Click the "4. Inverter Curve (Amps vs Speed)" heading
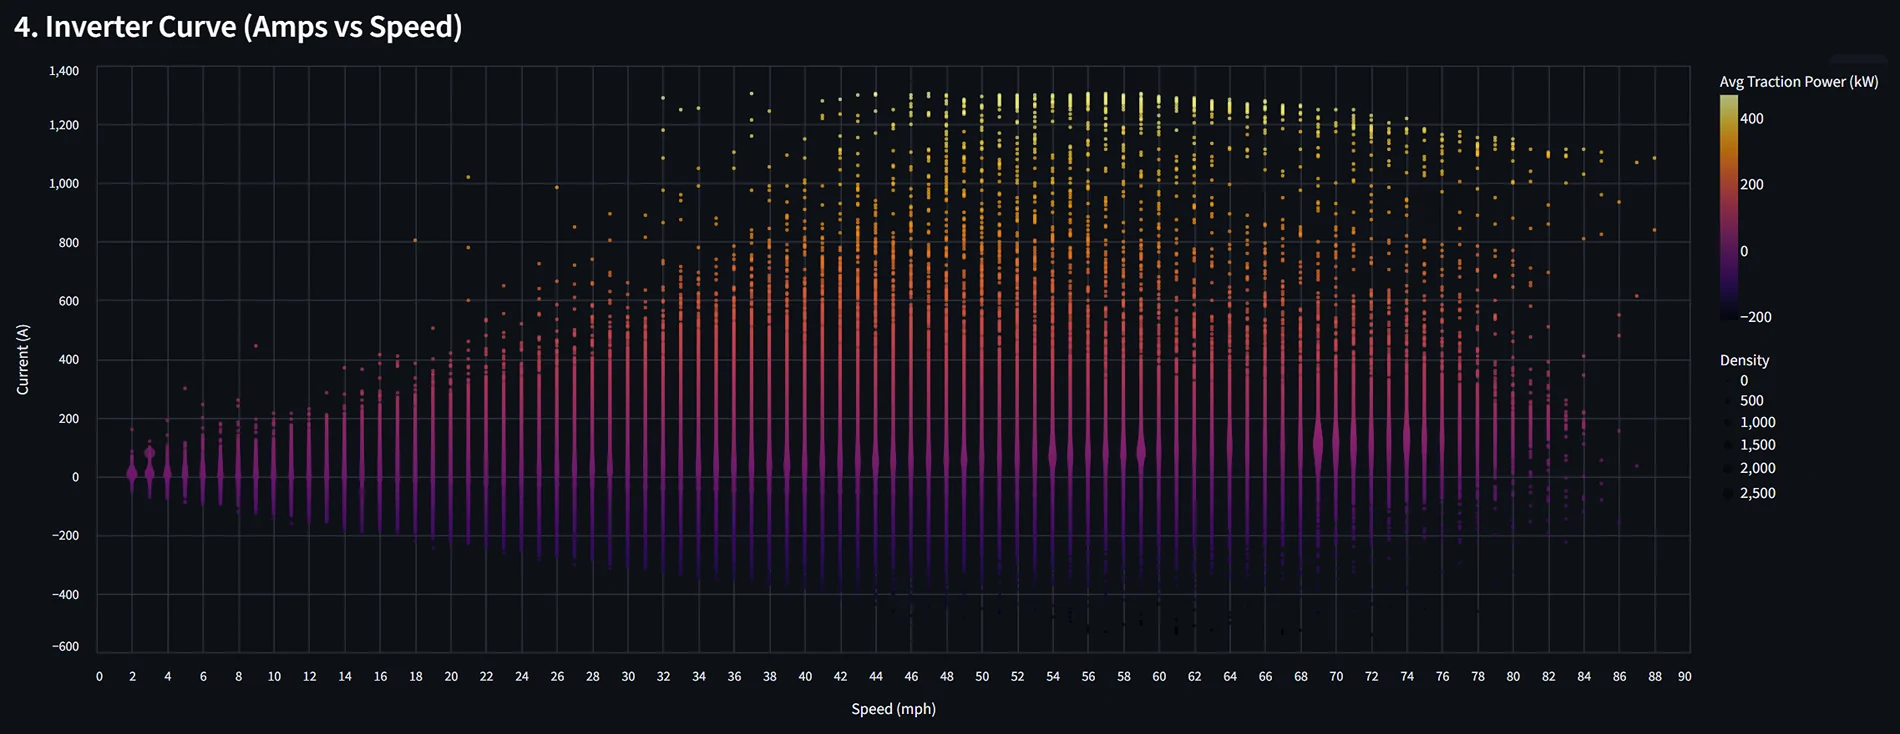Screen dimensions: 1900x734 [x=238, y=27]
